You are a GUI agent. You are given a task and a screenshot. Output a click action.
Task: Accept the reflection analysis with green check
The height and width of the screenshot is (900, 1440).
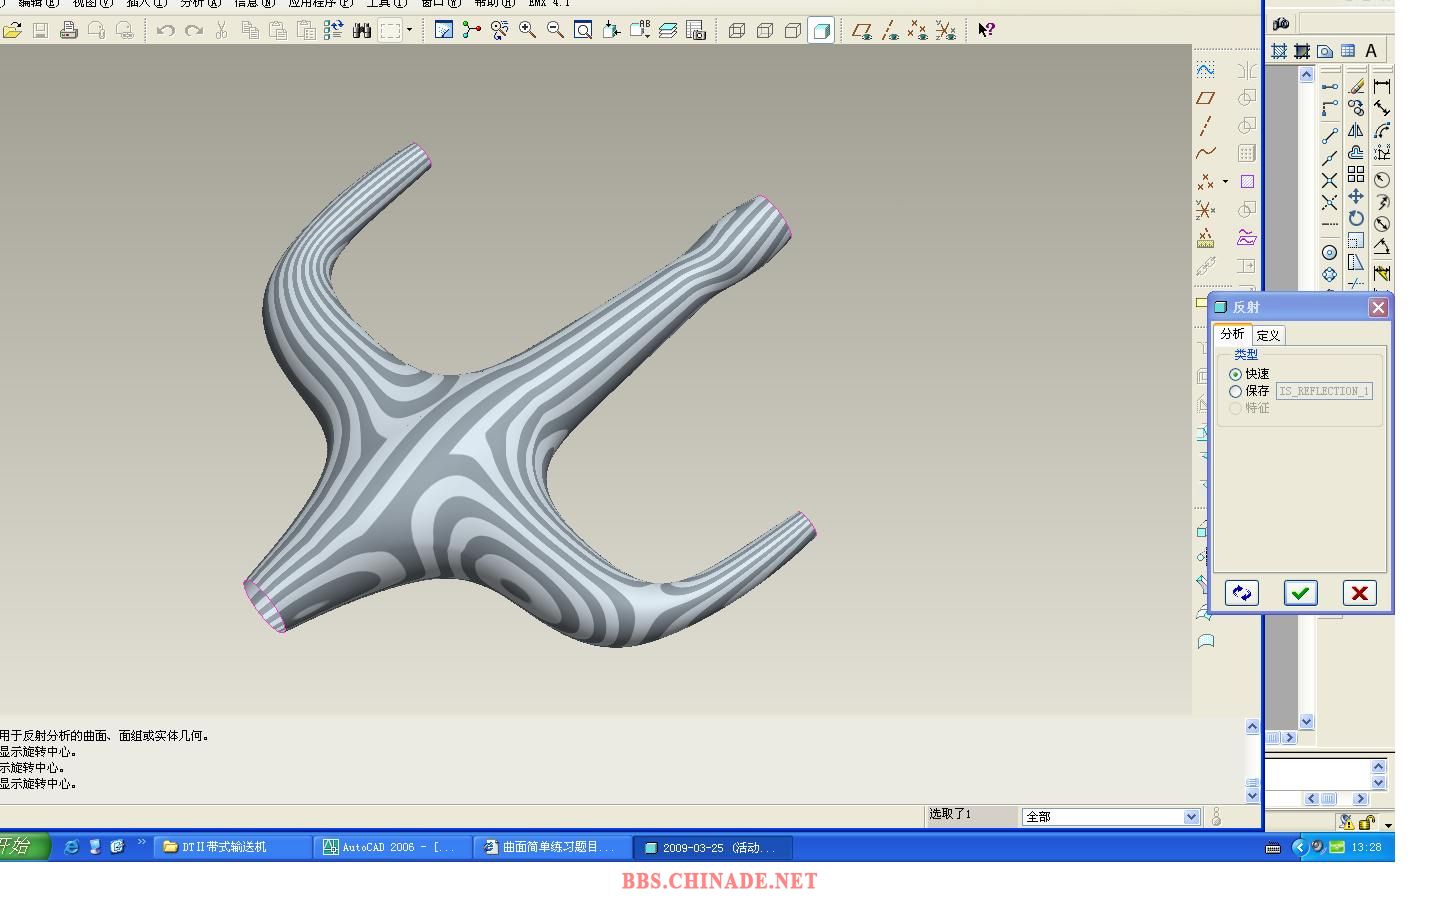[1300, 593]
